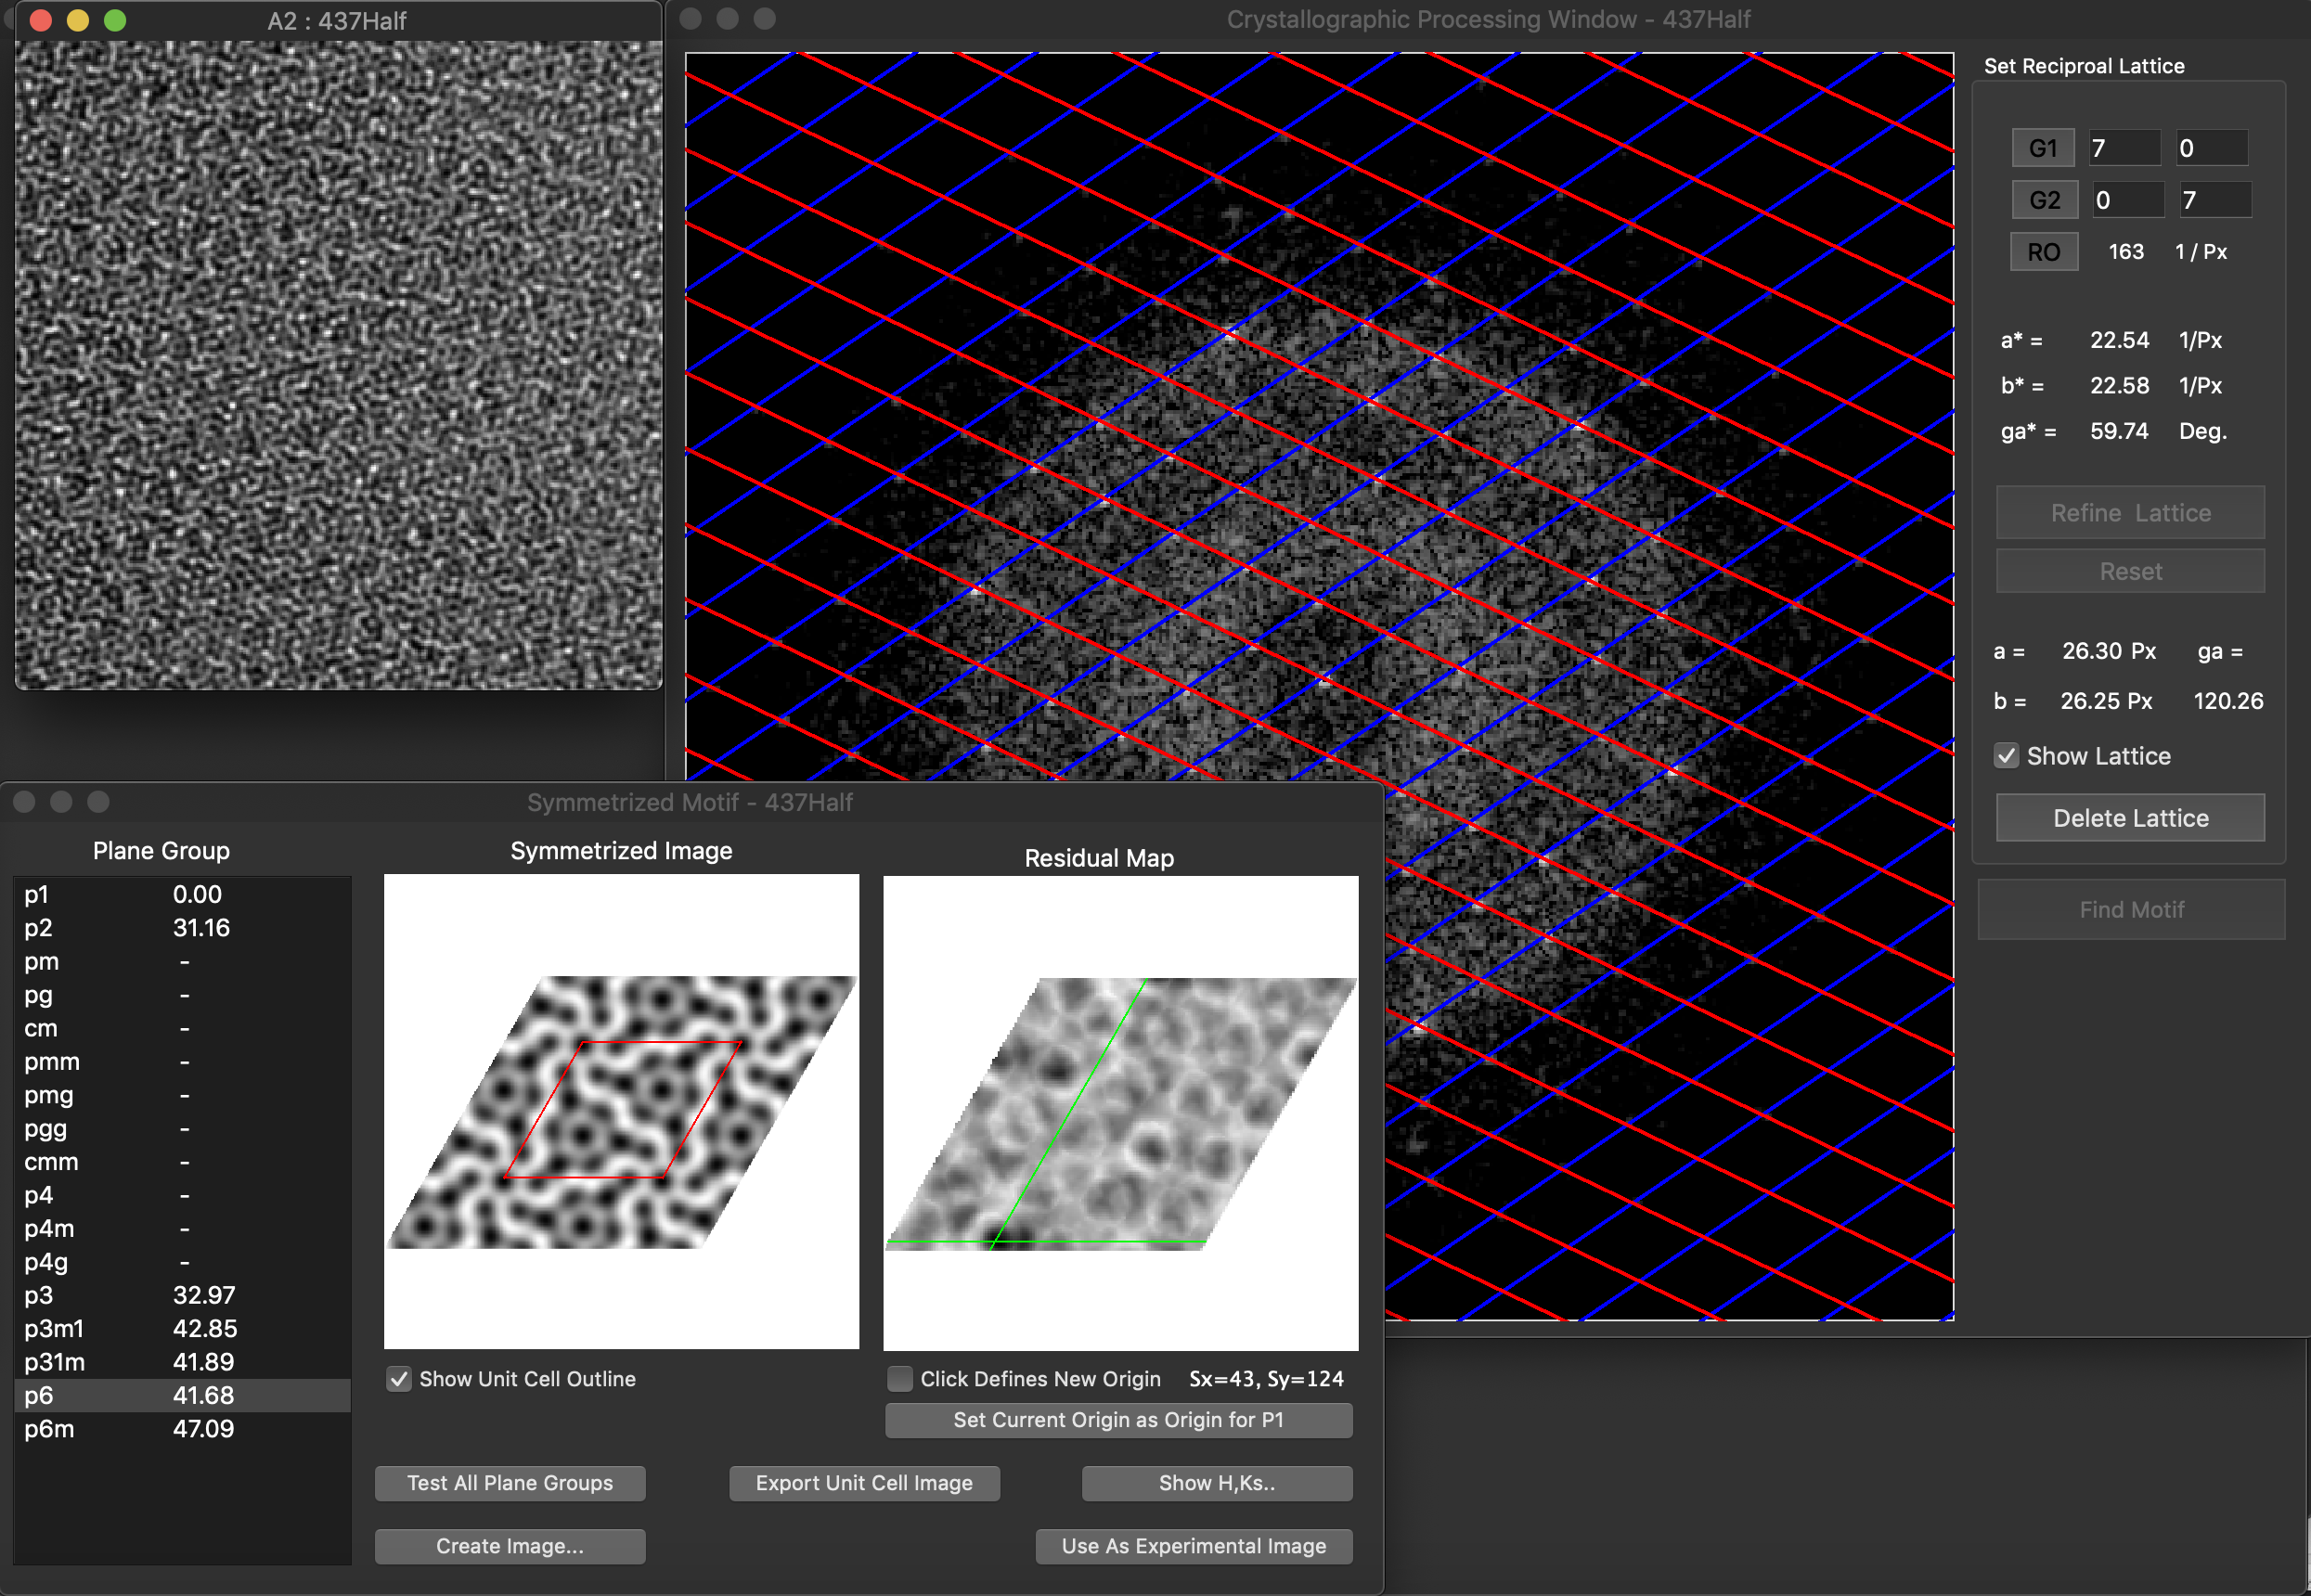
Task: Select plane group pm row
Action: 183,962
